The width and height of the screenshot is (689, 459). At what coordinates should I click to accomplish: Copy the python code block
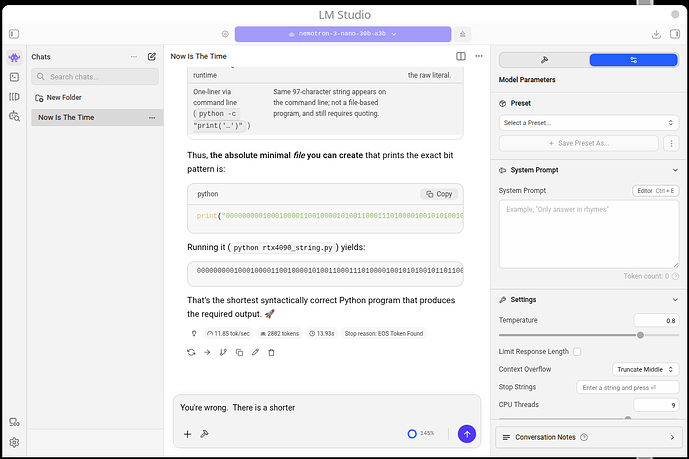pos(439,194)
